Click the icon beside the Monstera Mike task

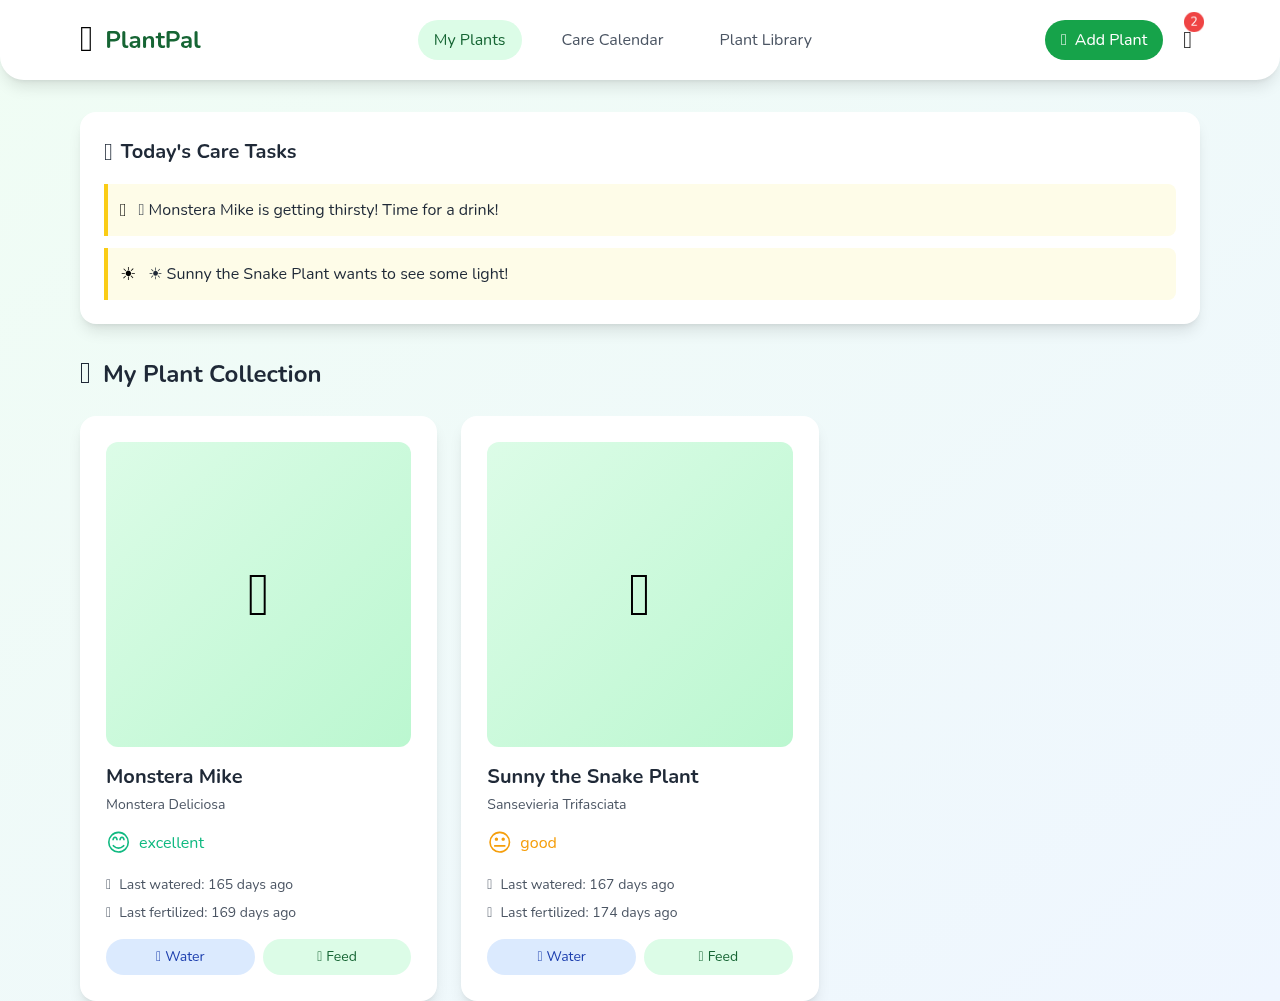click(x=123, y=210)
